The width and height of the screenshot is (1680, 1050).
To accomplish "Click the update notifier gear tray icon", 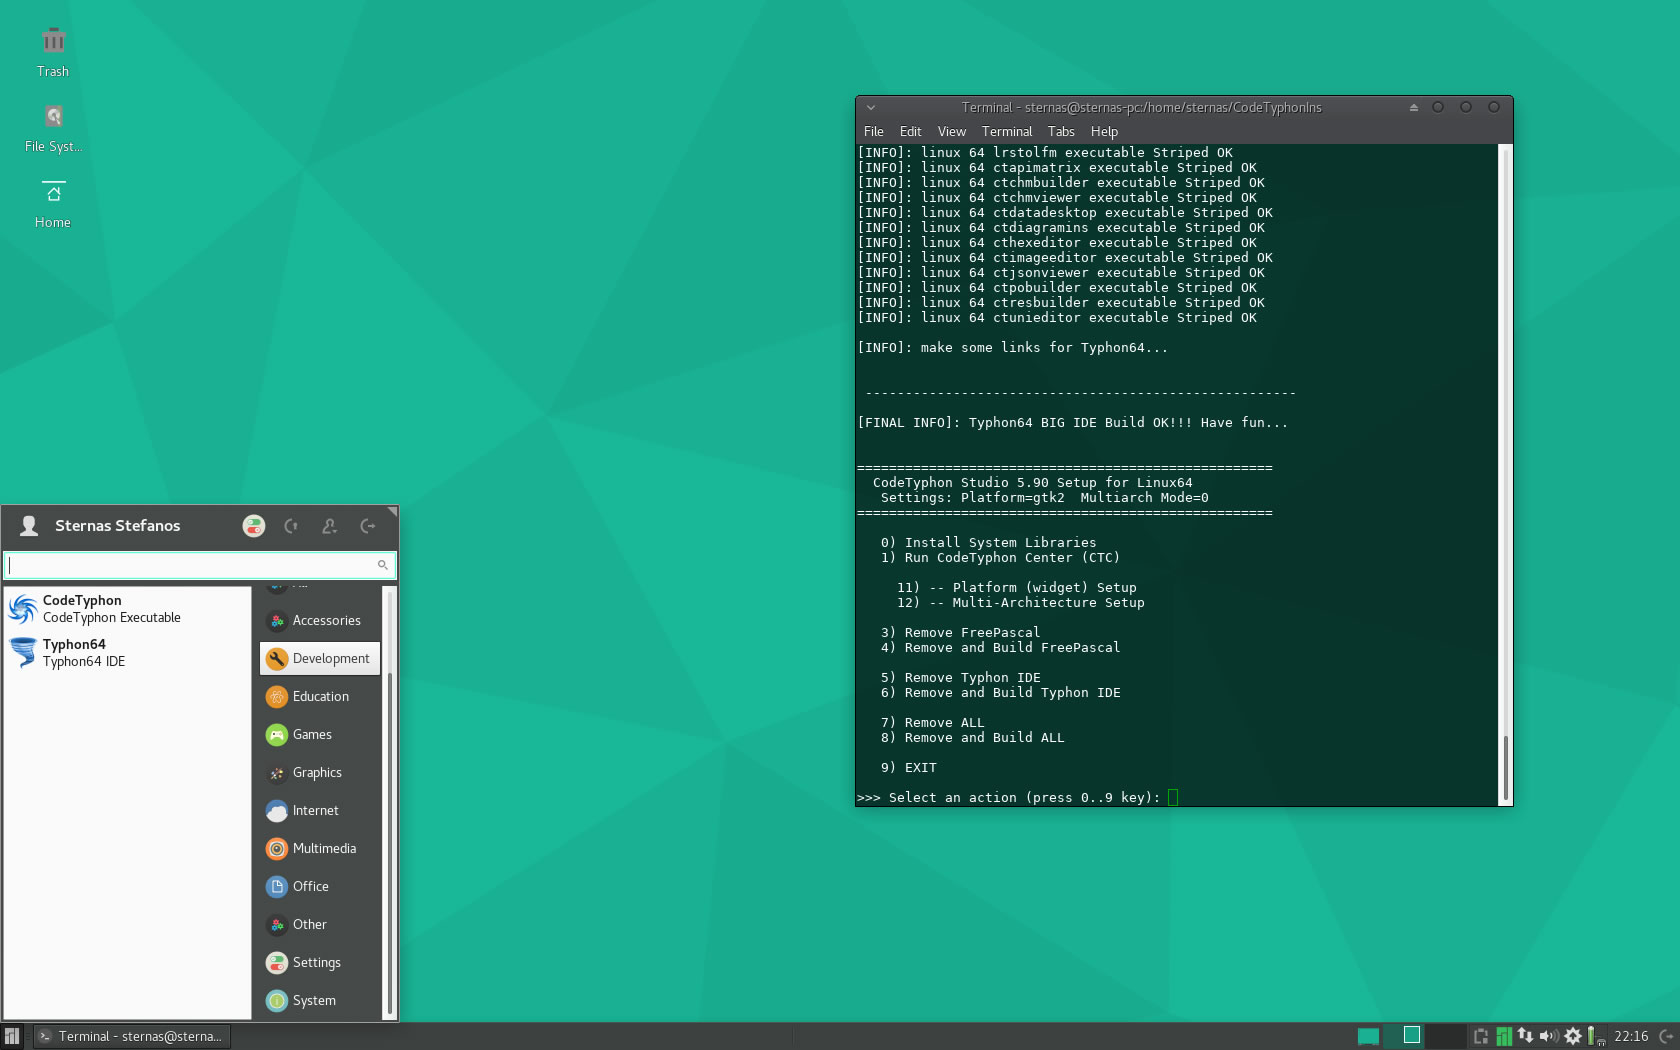I will coord(1573,1037).
